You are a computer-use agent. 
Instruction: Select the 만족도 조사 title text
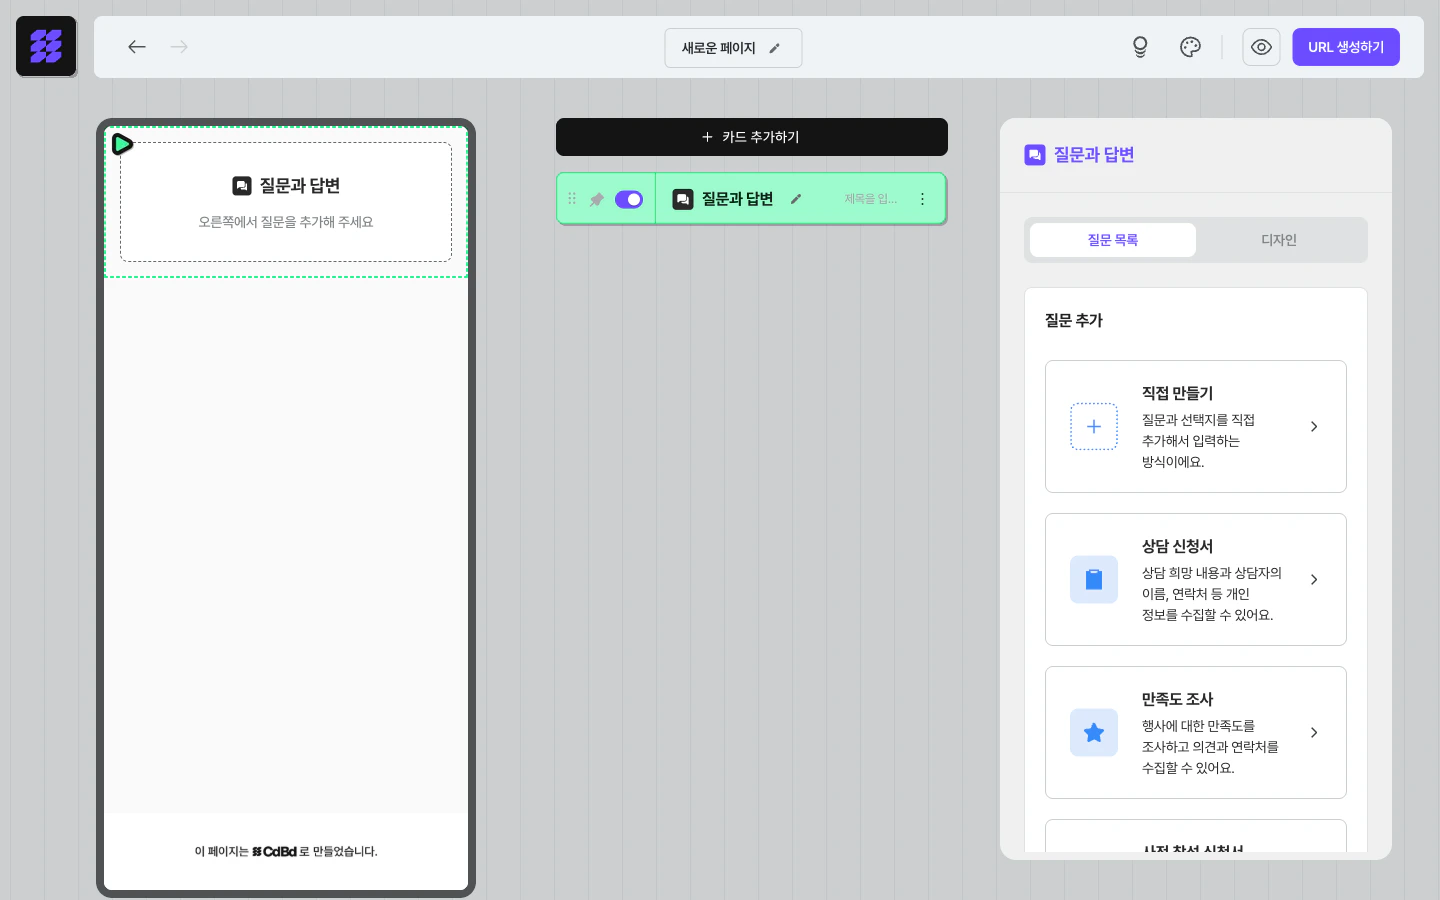(x=1177, y=699)
